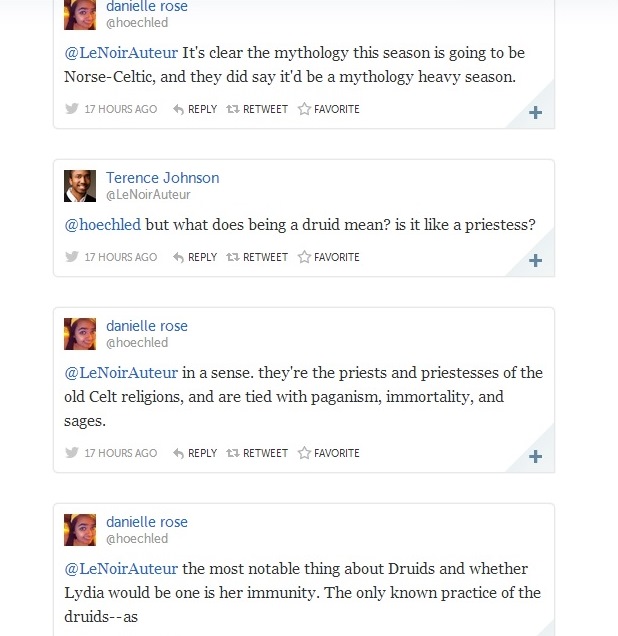Expand Terence Johnson's tweet with plus corner
The image size is (618, 636).
click(536, 261)
